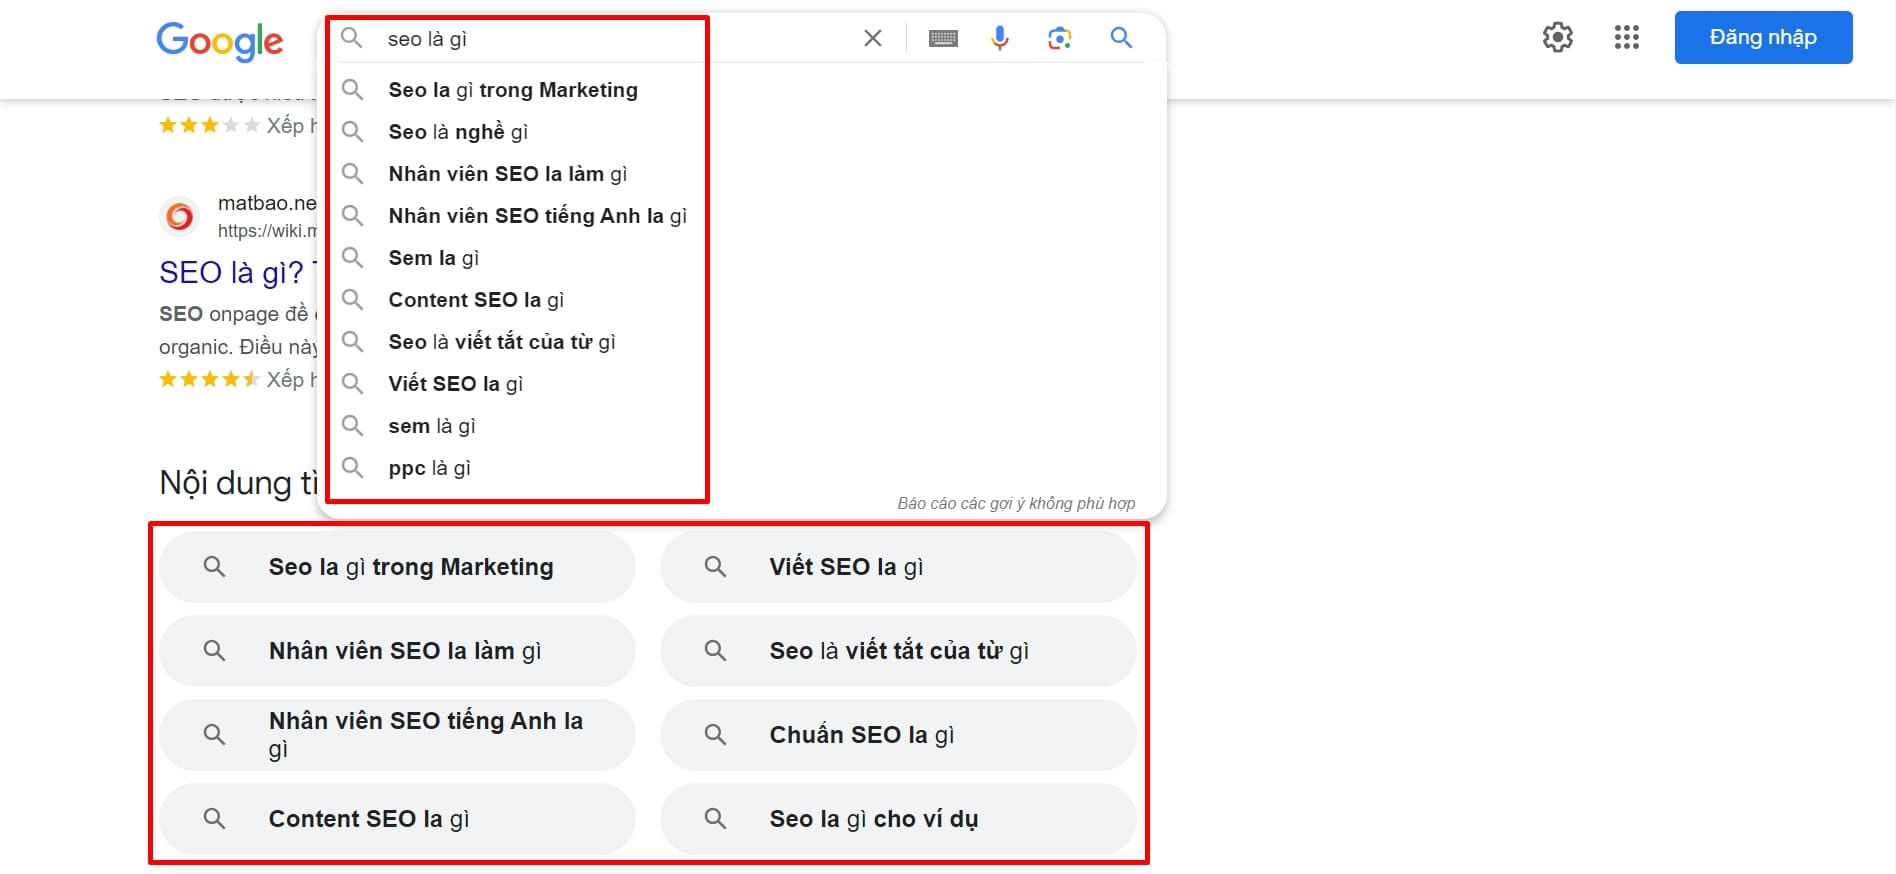Click 'Báo cáo các gợi ý không phù hợp'
Viewport: 1896px width, 874px height.
1016,503
